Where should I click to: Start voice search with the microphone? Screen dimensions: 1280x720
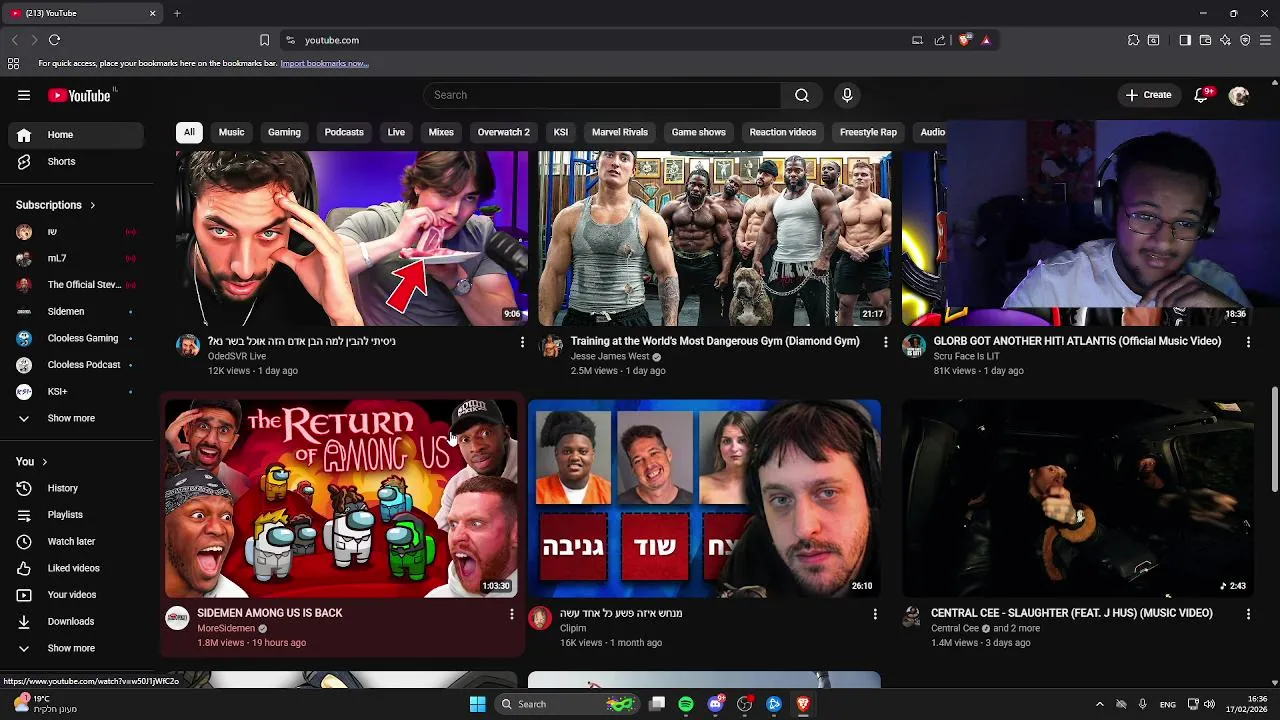click(x=847, y=95)
